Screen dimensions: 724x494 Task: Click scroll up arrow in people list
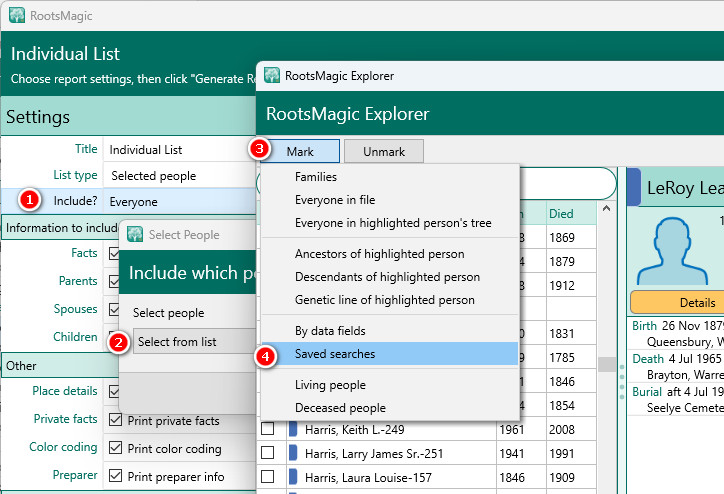pos(607,209)
